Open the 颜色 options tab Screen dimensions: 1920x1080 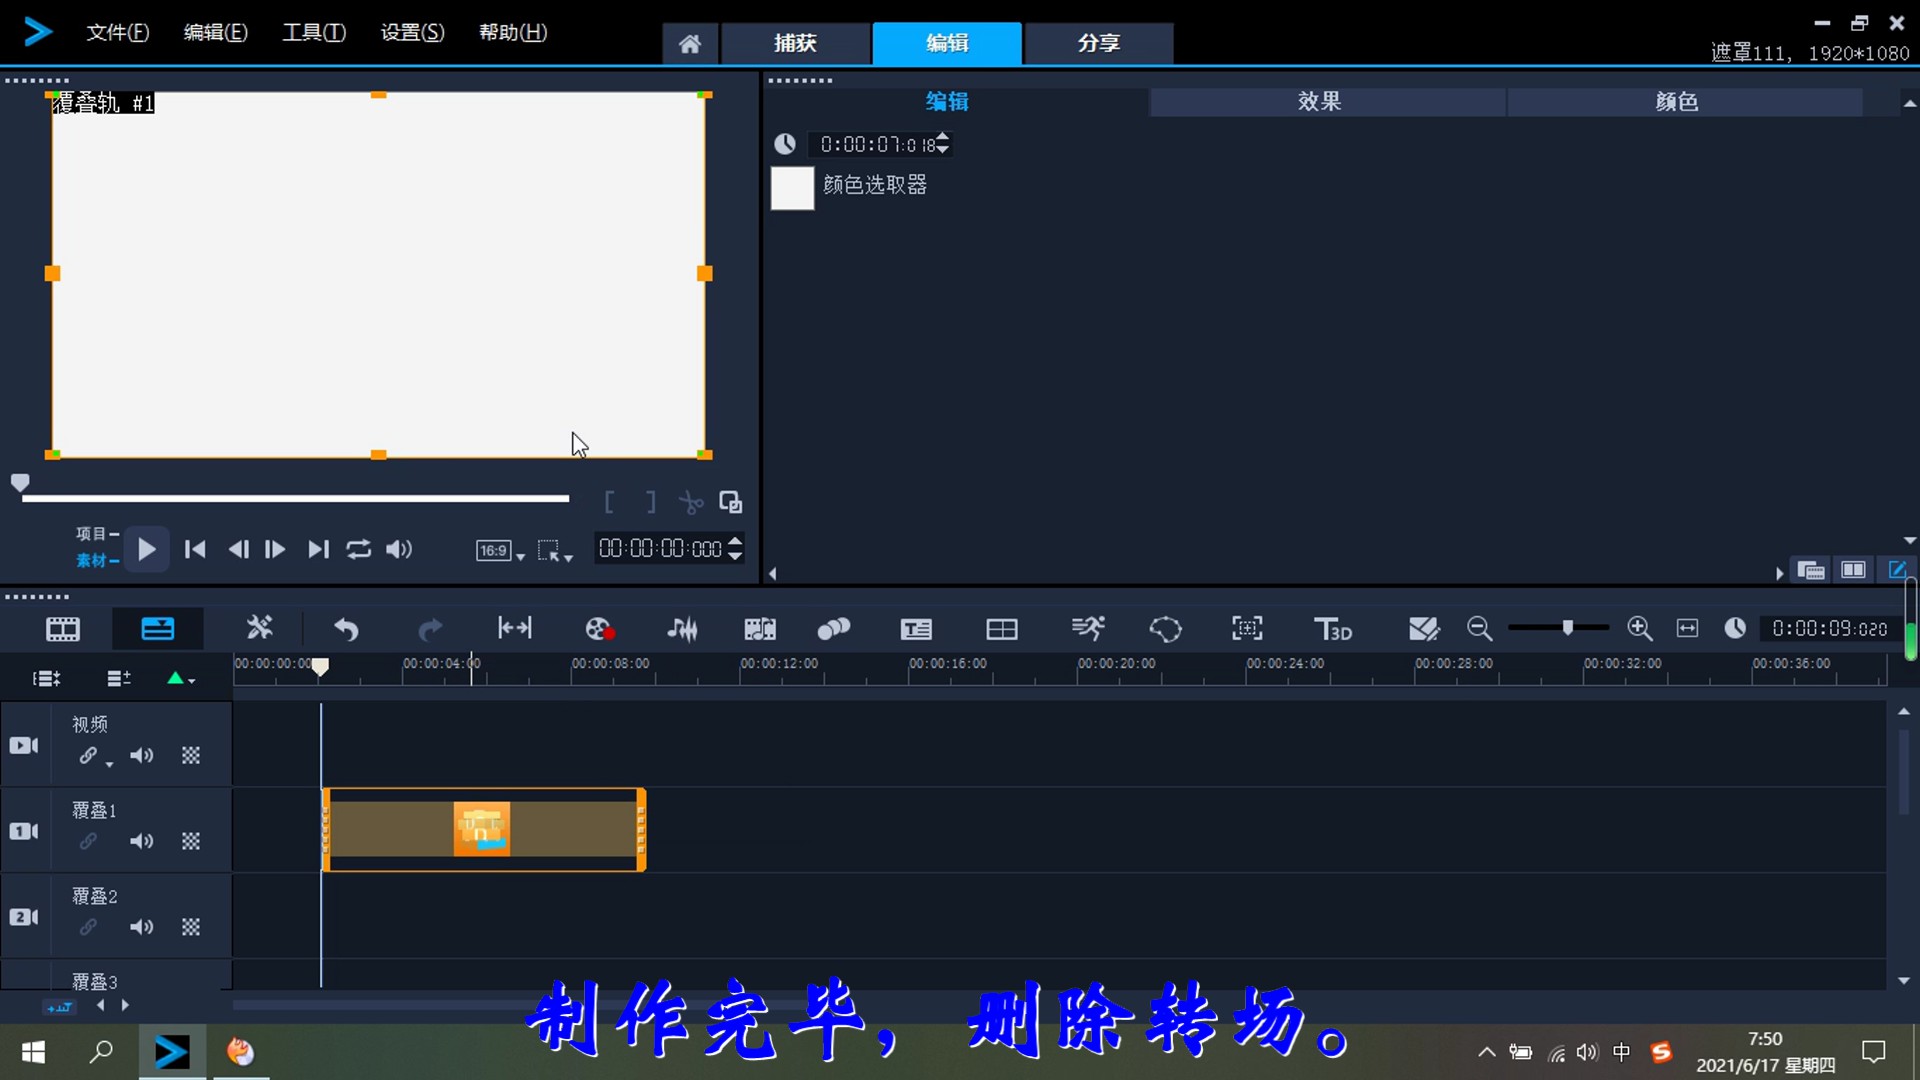(x=1684, y=102)
